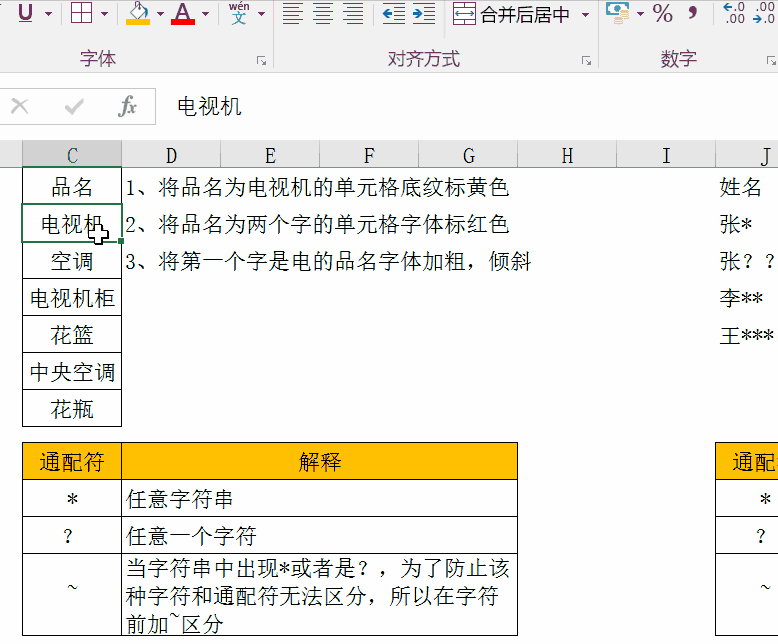Click formula bar text 电视机

pyautogui.click(x=209, y=107)
